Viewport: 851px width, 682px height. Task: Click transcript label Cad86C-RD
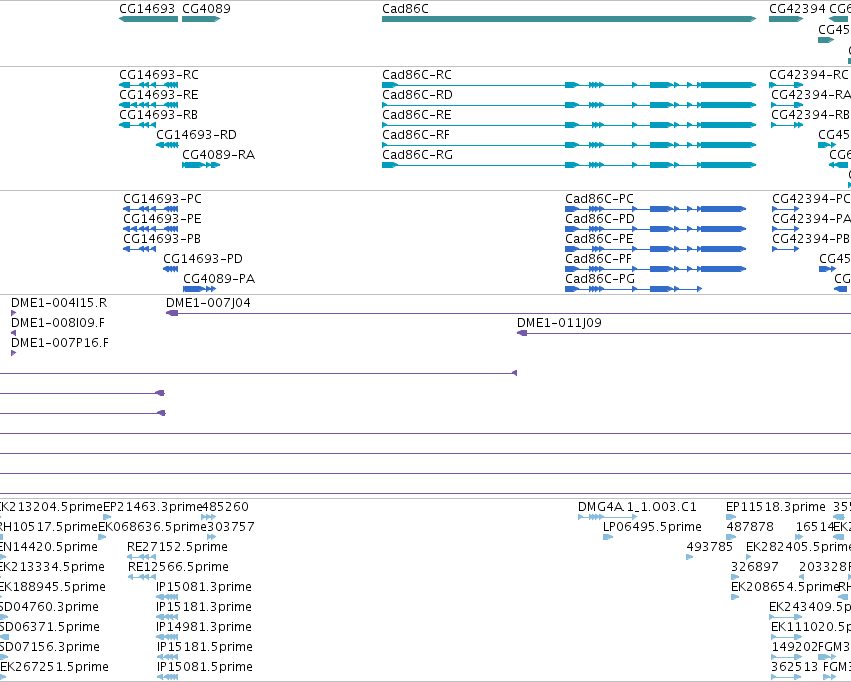(x=417, y=95)
